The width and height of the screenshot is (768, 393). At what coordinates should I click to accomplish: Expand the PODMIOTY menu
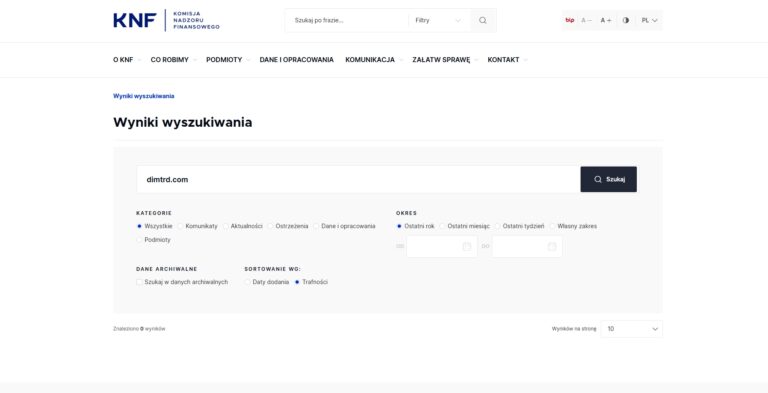228,60
